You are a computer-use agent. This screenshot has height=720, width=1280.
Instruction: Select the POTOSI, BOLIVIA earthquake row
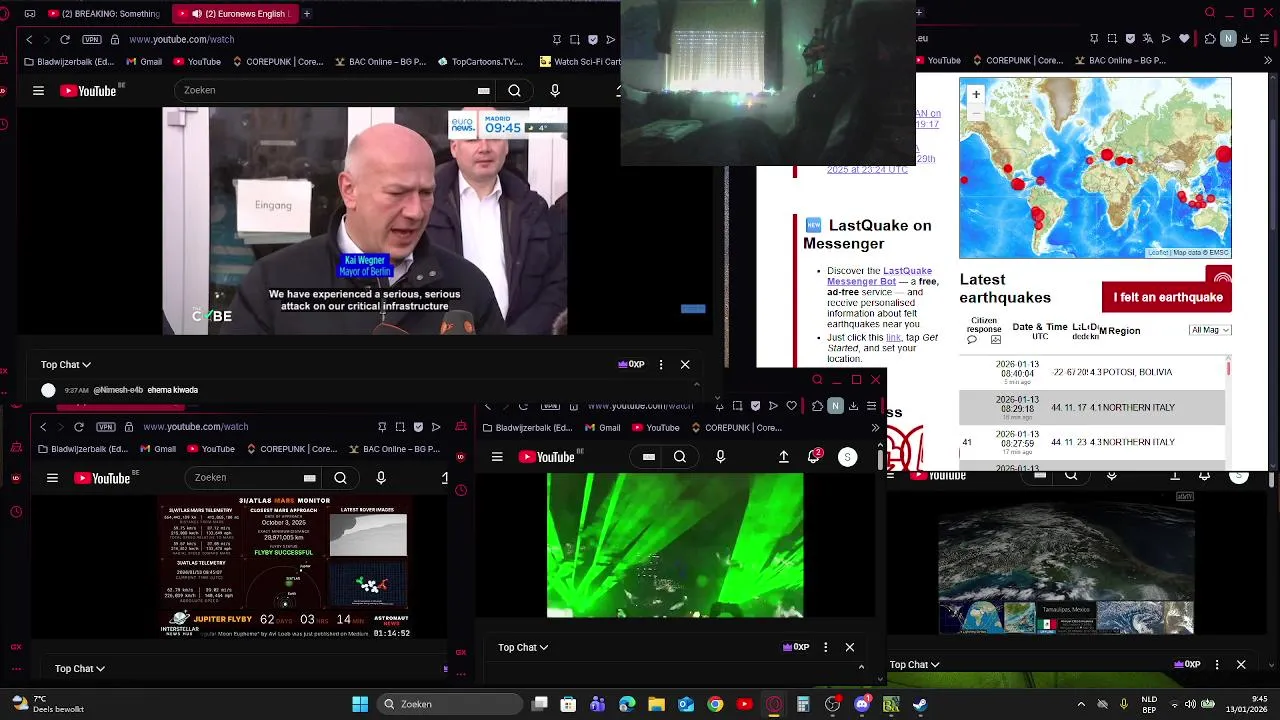[x=1092, y=372]
